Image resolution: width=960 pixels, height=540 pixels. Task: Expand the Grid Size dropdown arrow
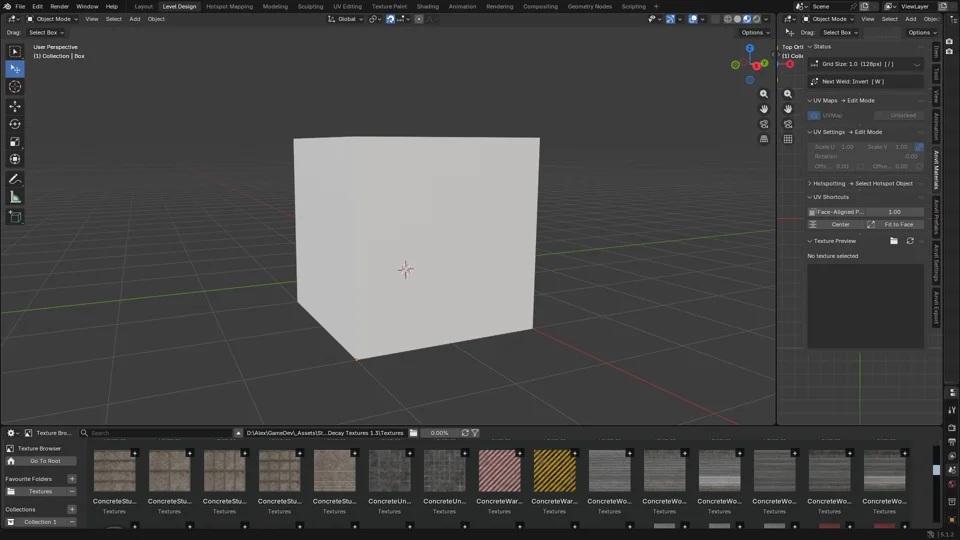coord(917,64)
